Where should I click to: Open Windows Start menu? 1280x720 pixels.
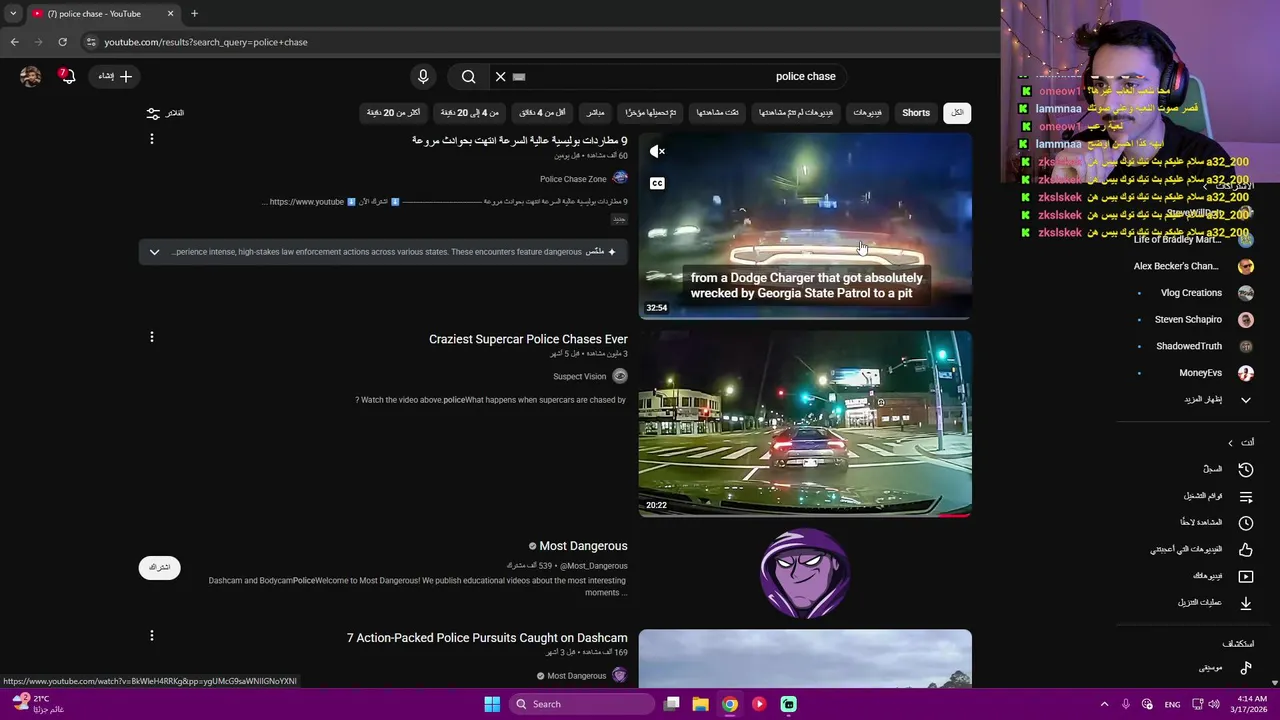pos(492,704)
